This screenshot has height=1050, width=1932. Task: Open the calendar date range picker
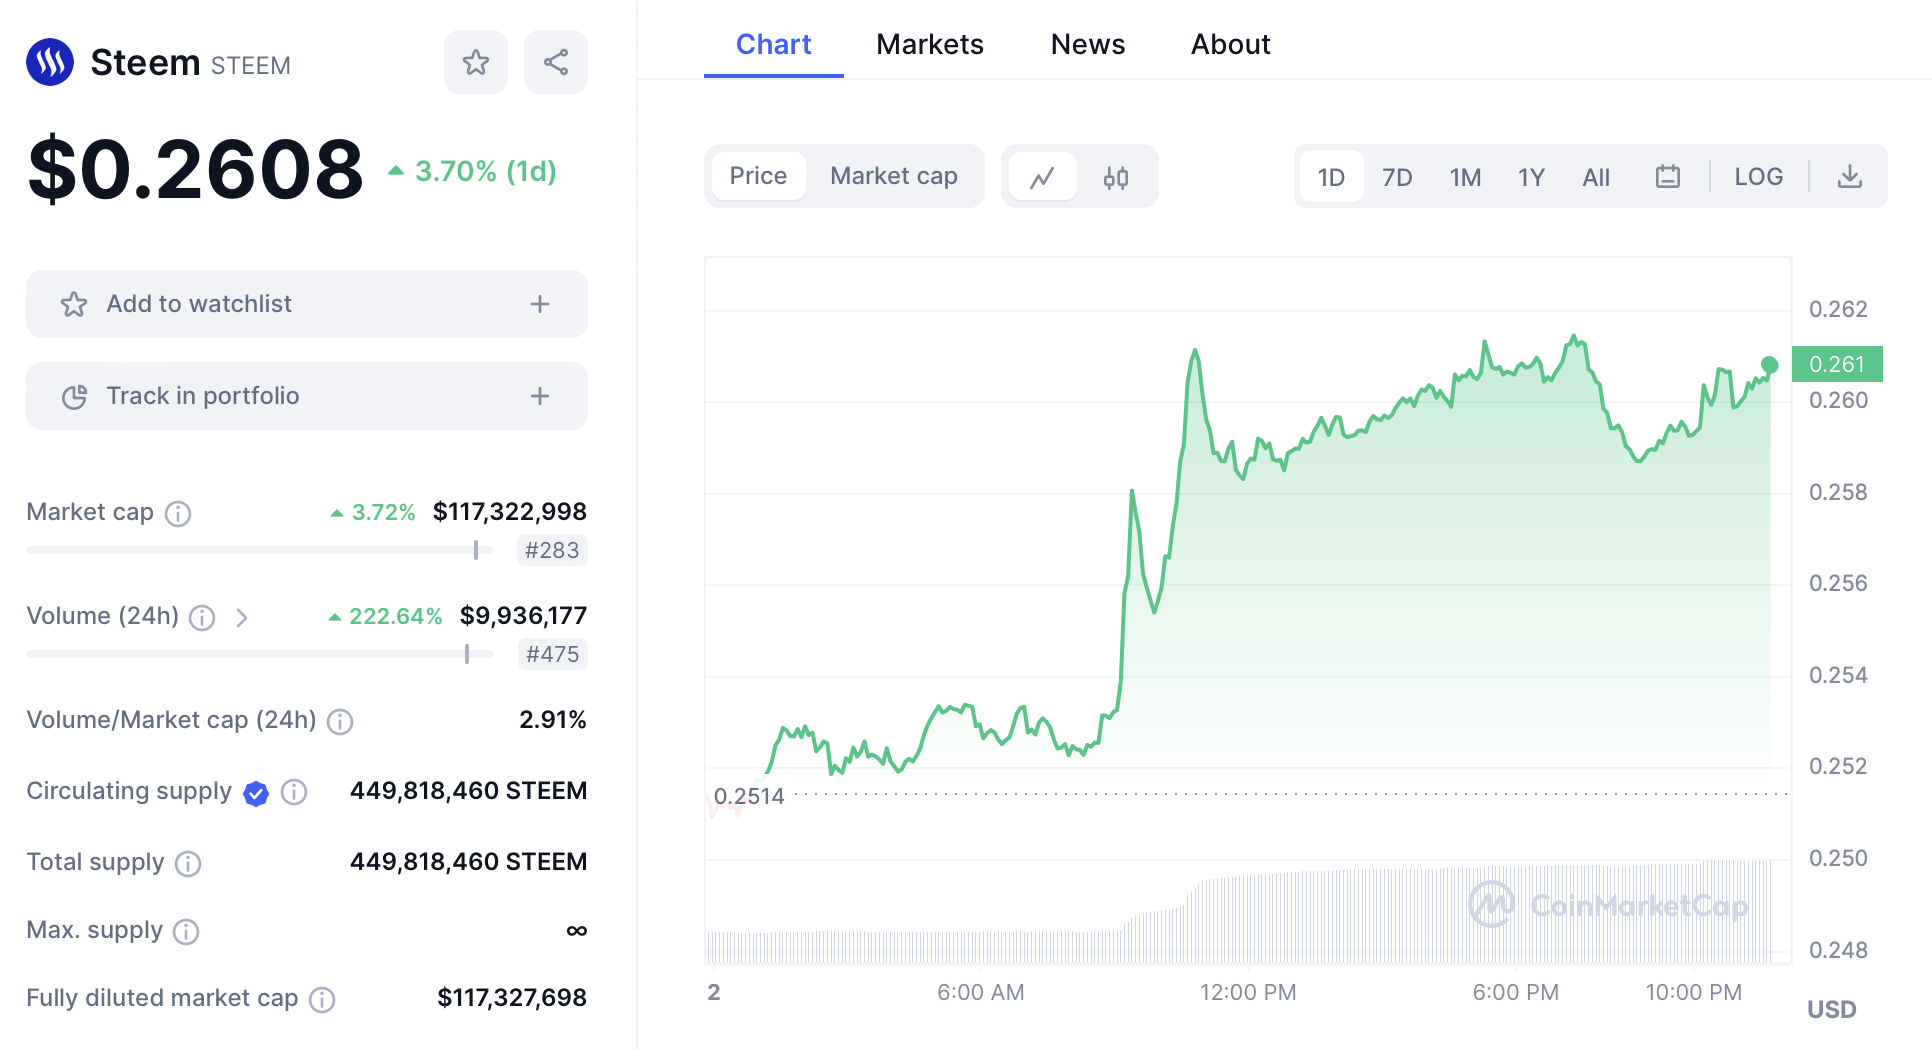click(1667, 177)
